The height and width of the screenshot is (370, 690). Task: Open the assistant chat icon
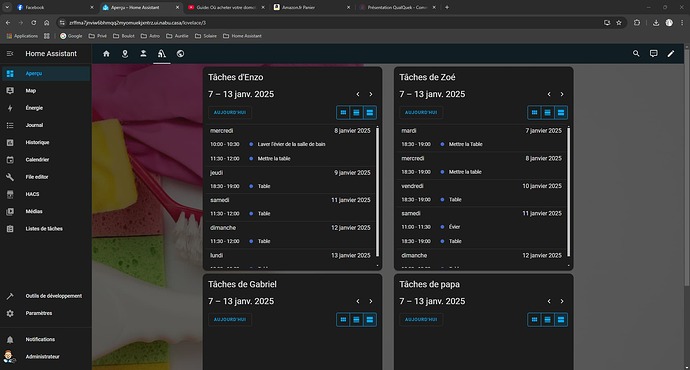(x=653, y=54)
